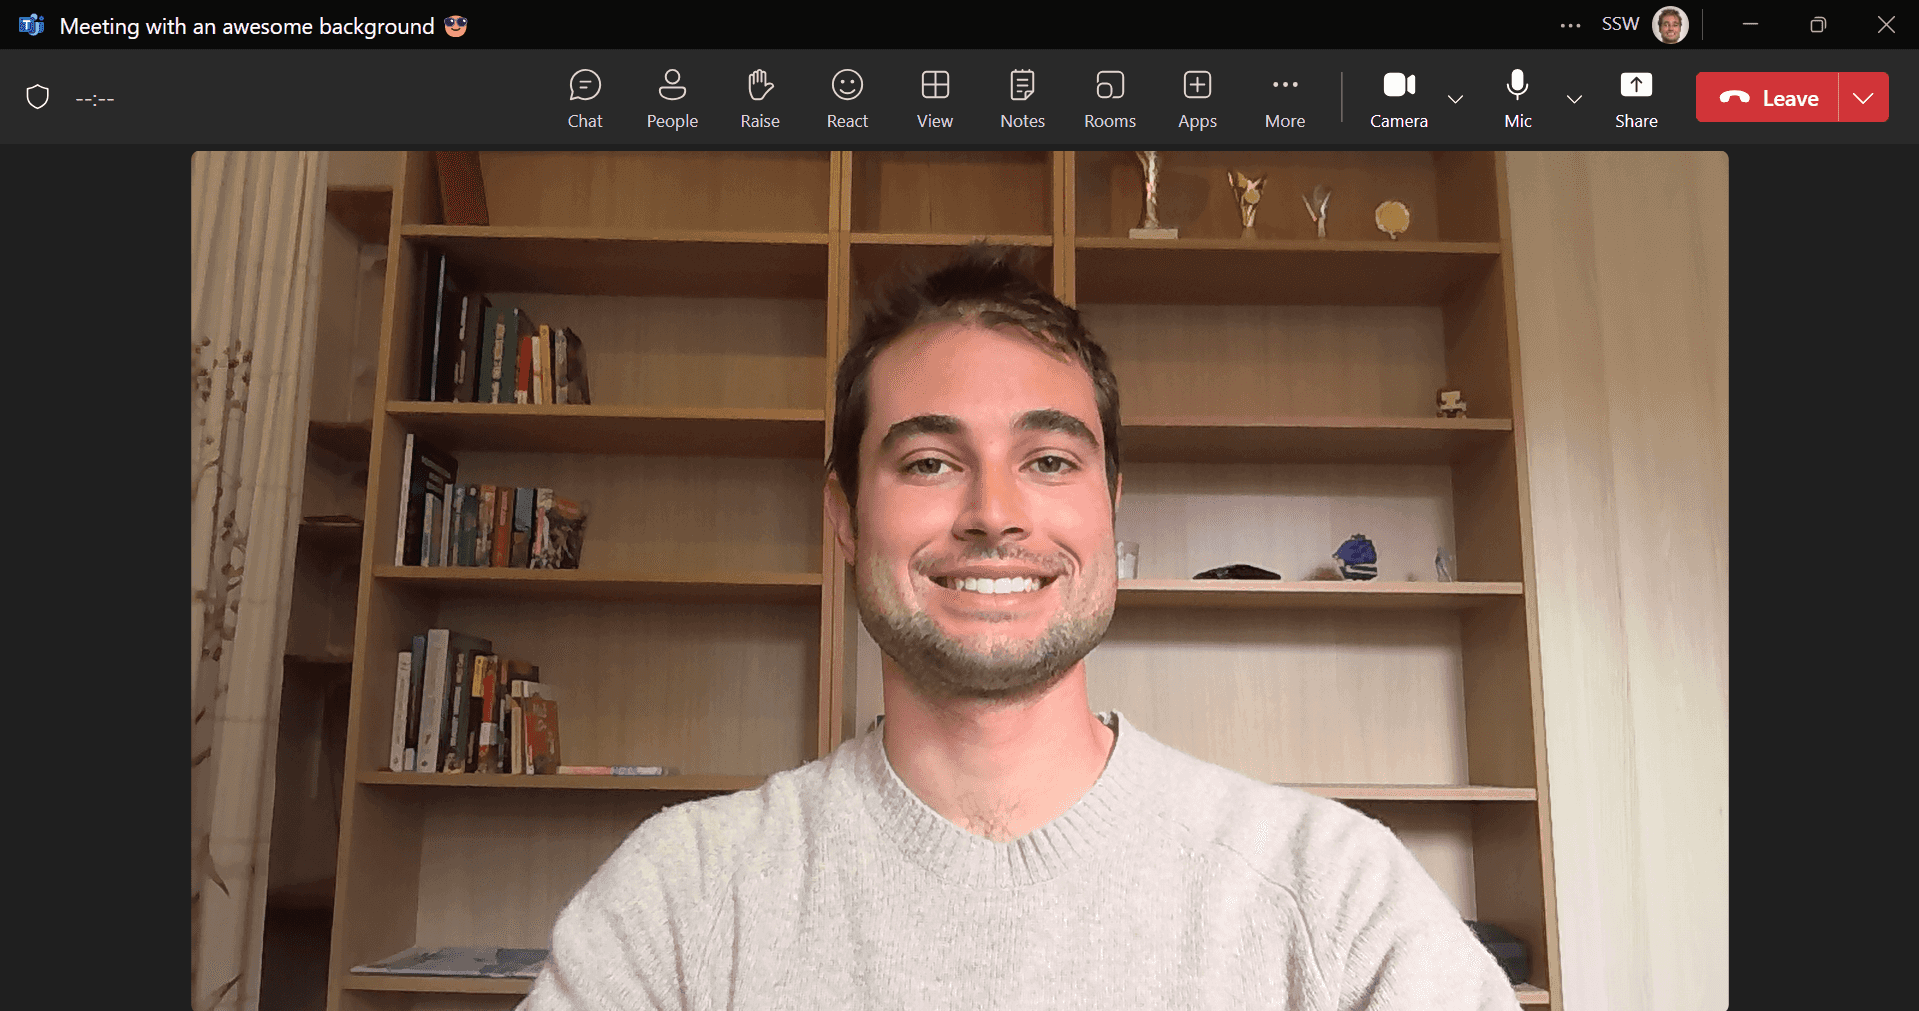
Task: Open the More actions menu
Action: click(1285, 98)
